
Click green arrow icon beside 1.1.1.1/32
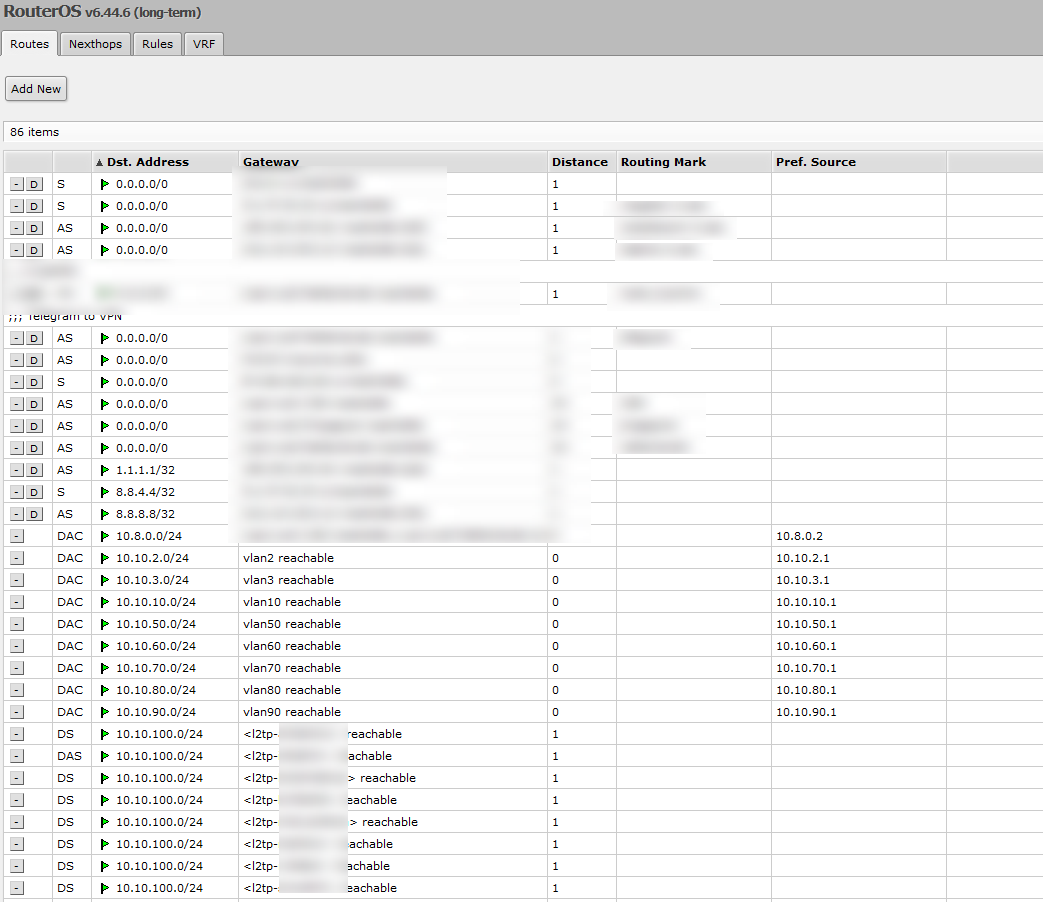point(104,470)
